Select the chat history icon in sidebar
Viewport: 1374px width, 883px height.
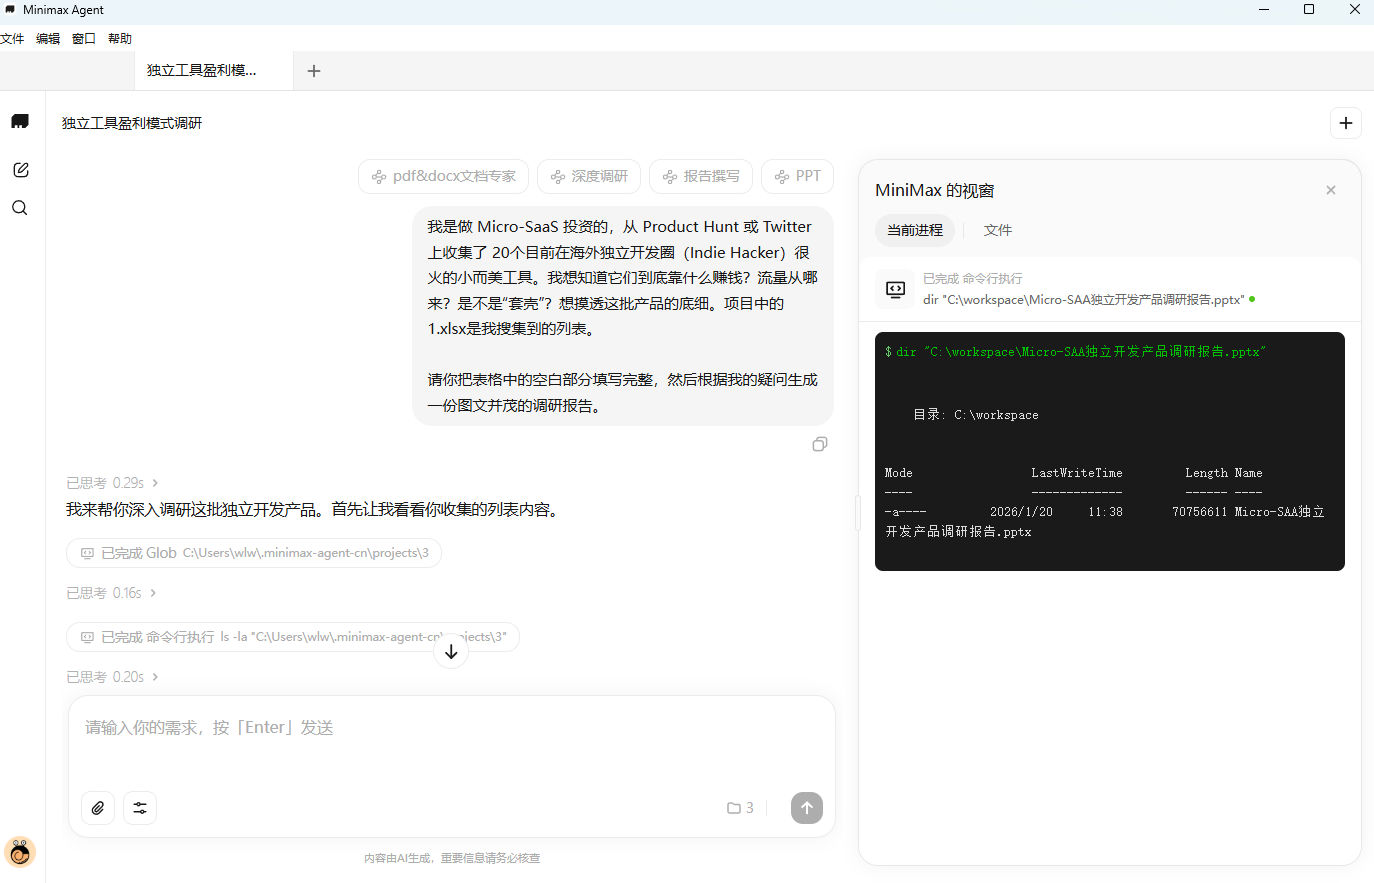pos(20,121)
